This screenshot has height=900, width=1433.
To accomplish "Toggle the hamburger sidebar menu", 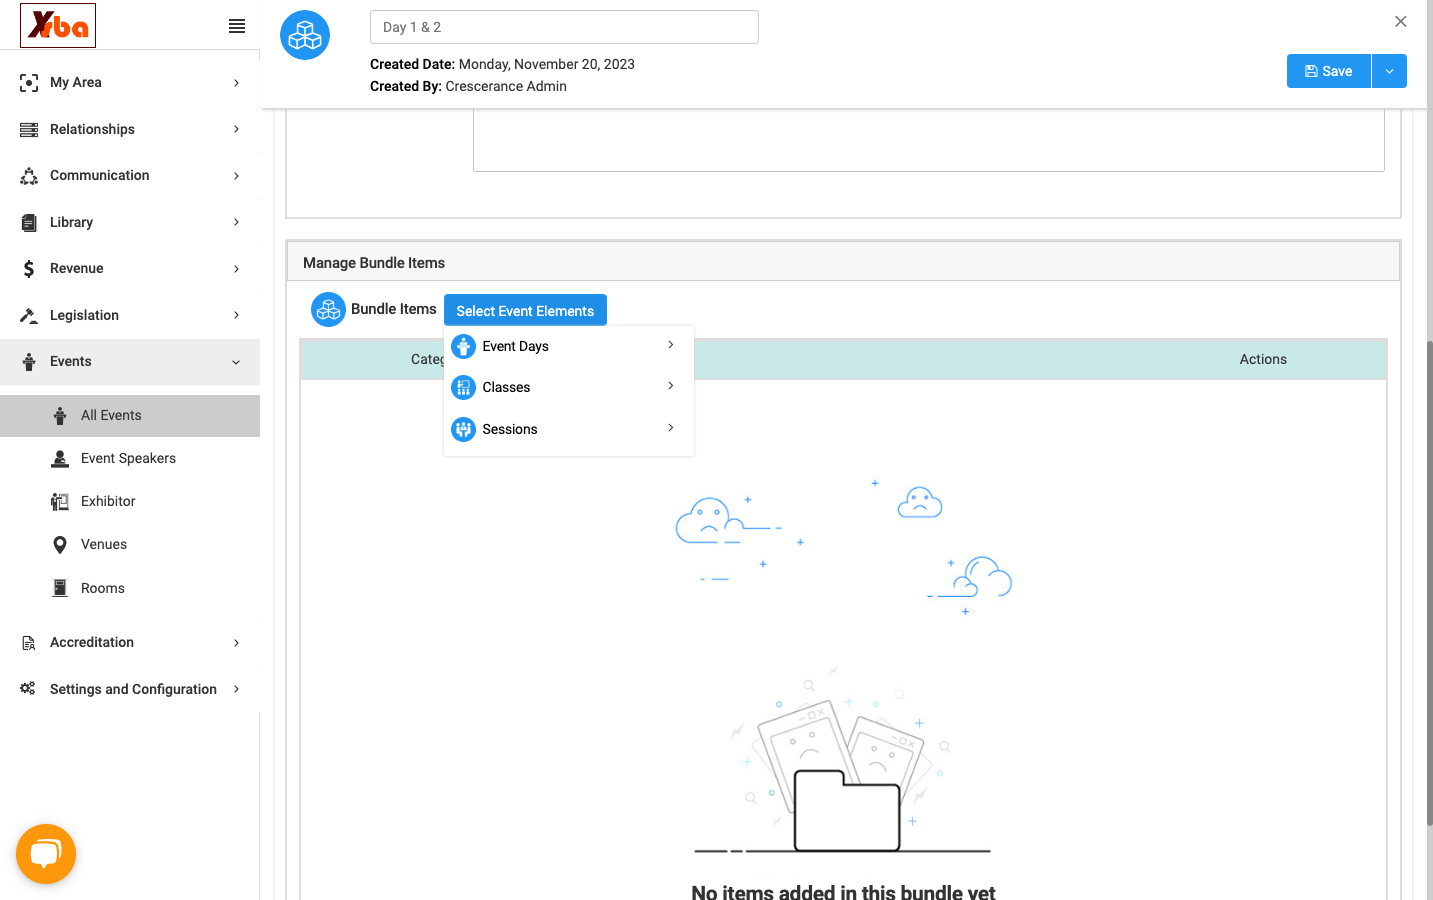I will click(x=237, y=26).
